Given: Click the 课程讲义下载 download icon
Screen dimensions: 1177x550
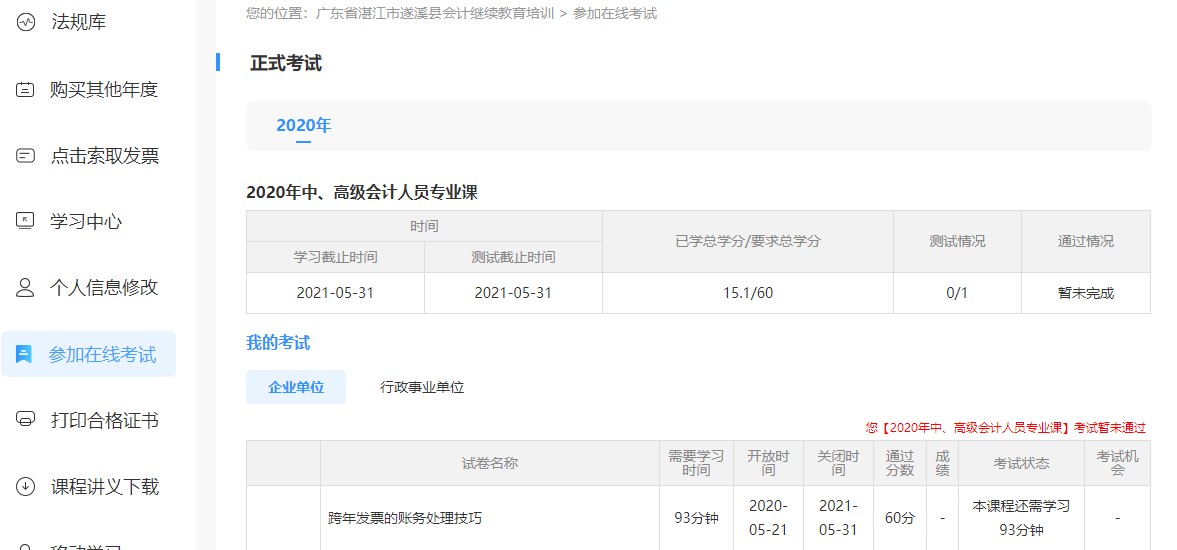Looking at the screenshot, I should [26, 486].
